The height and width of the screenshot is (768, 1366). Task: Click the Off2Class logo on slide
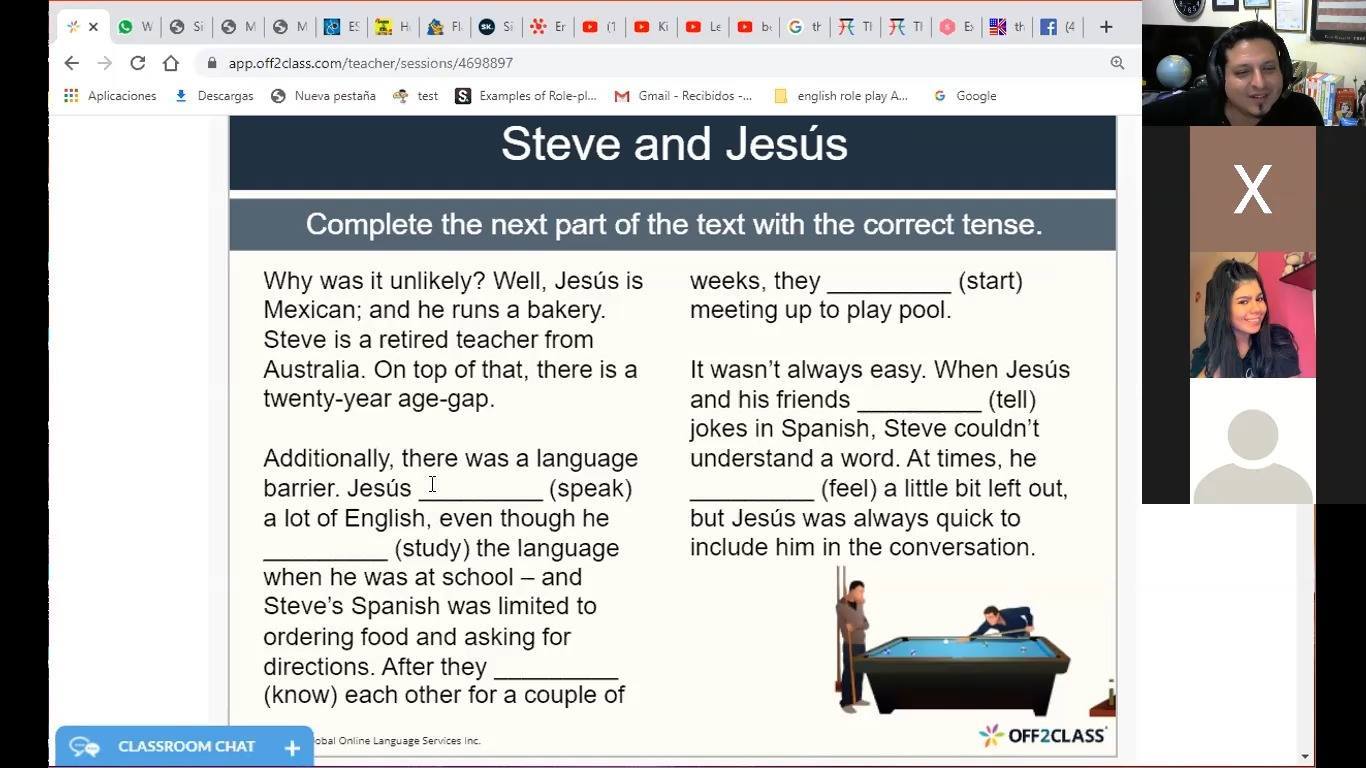coord(1042,736)
